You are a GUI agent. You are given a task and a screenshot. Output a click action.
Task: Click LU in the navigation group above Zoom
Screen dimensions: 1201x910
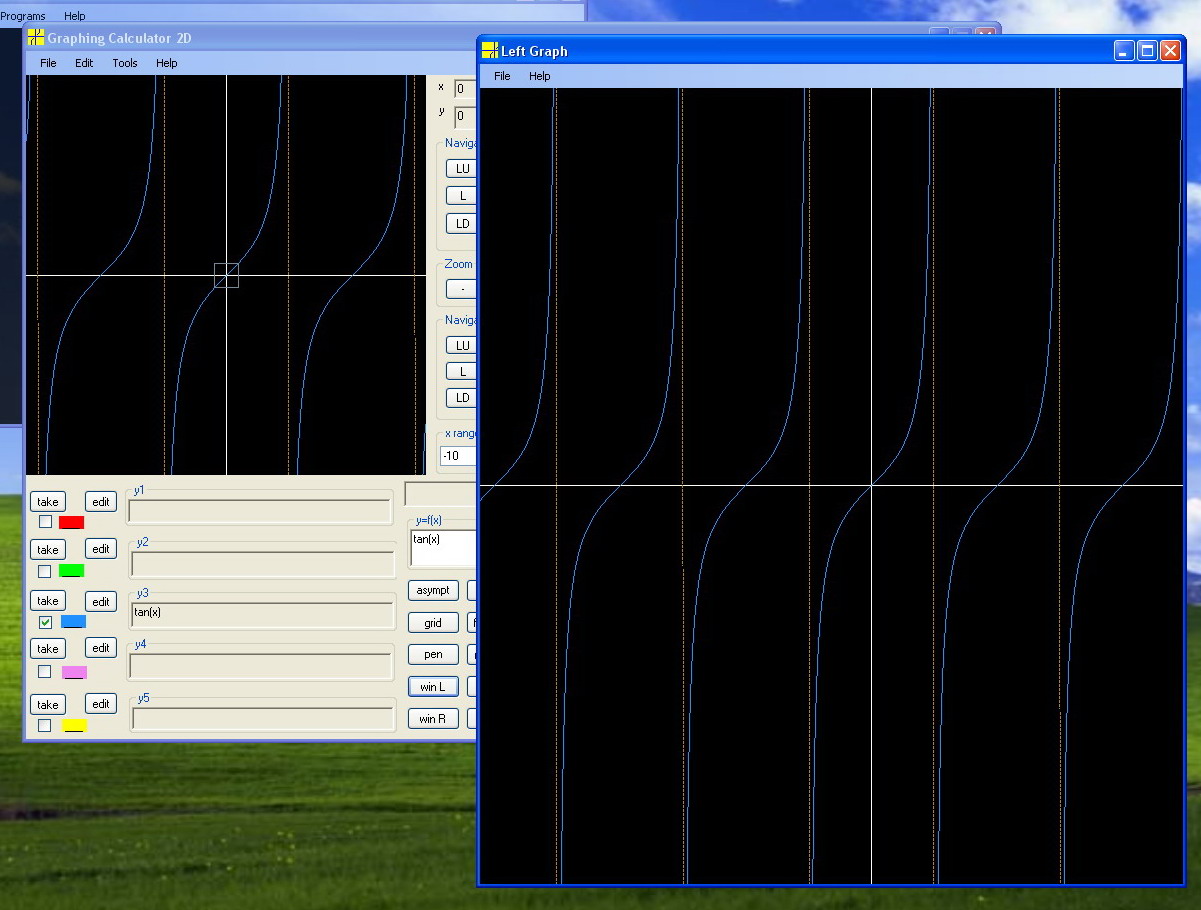click(x=462, y=168)
